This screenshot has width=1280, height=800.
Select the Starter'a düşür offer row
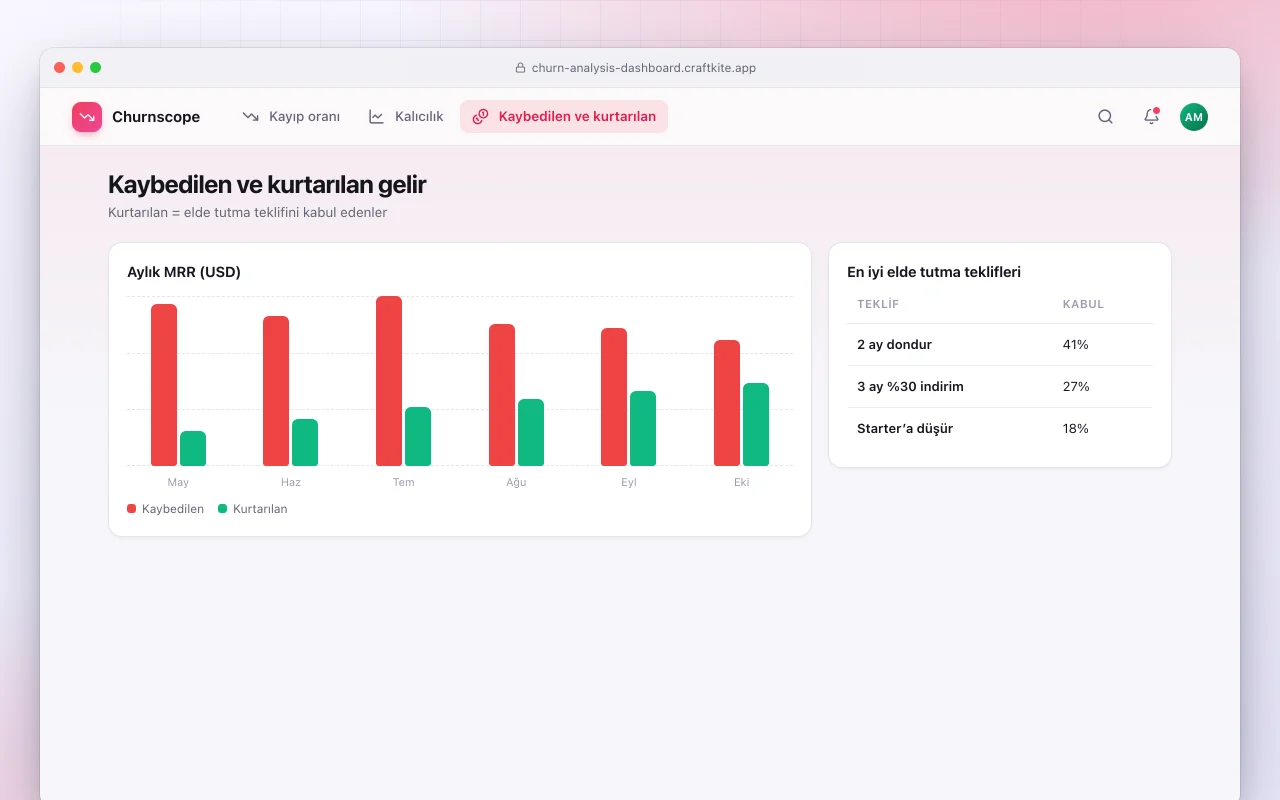1000,429
